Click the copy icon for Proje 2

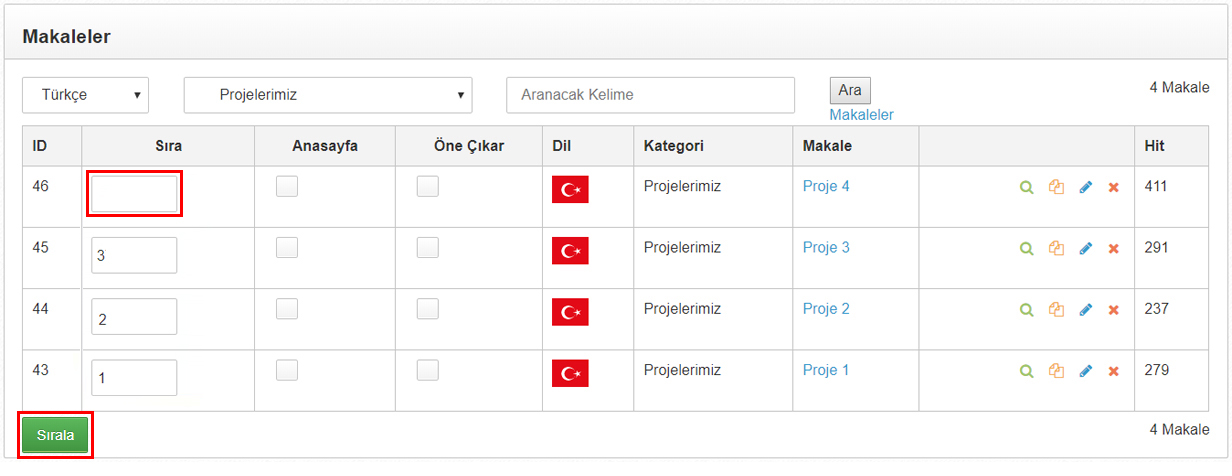1056,310
